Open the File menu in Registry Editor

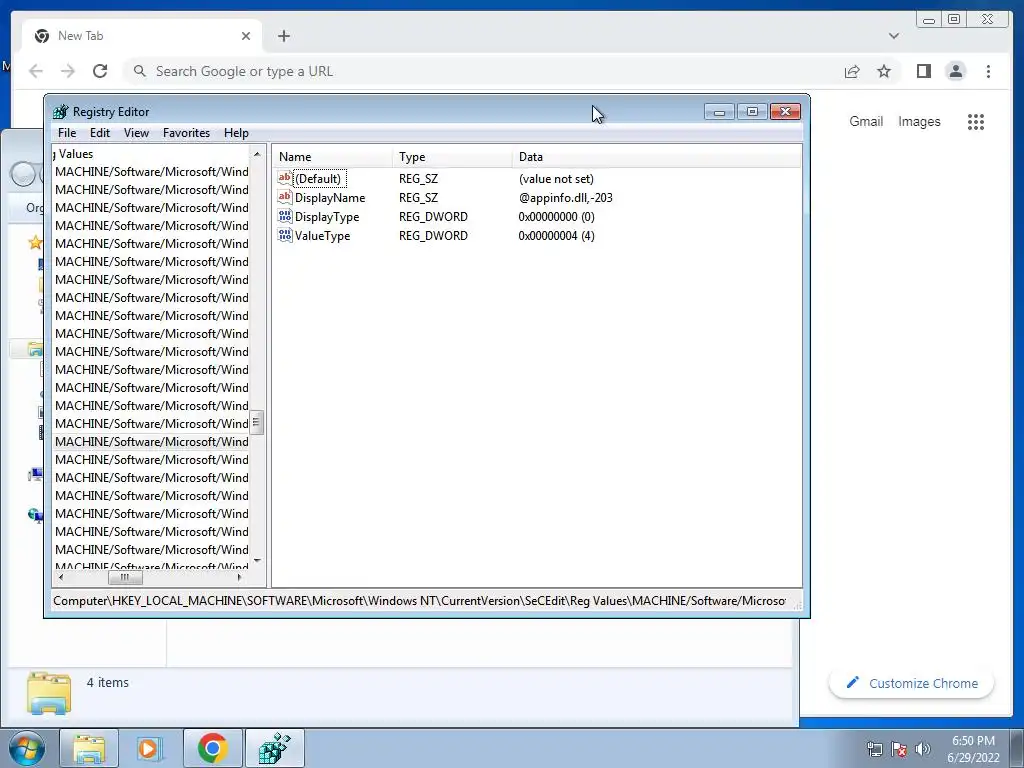pyautogui.click(x=67, y=133)
